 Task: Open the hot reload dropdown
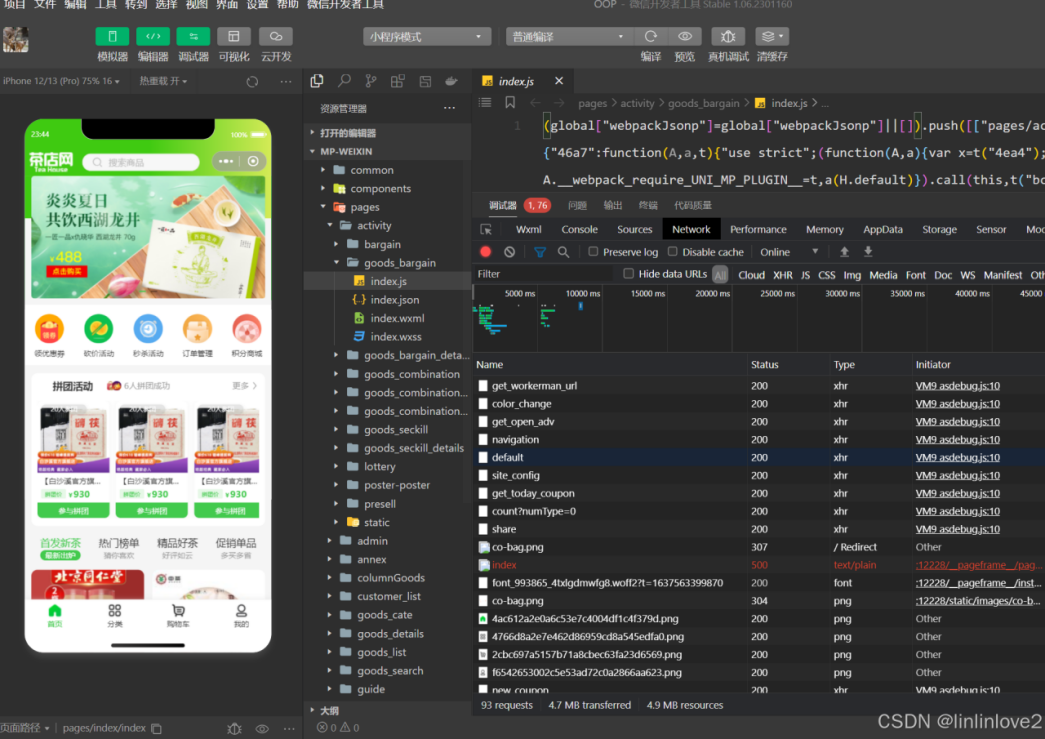pyautogui.click(x=163, y=81)
